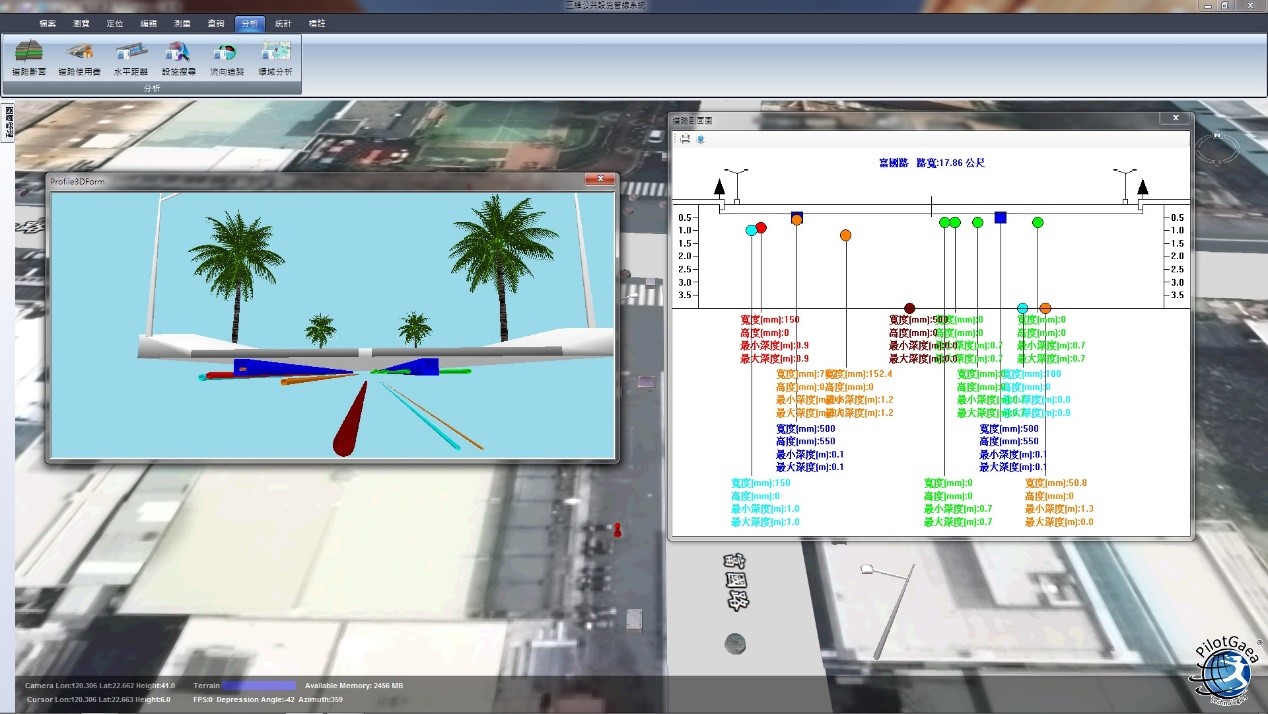The height and width of the screenshot is (714, 1268).
Task: Launch the 道路使用者 road user tool
Action: pos(79,58)
